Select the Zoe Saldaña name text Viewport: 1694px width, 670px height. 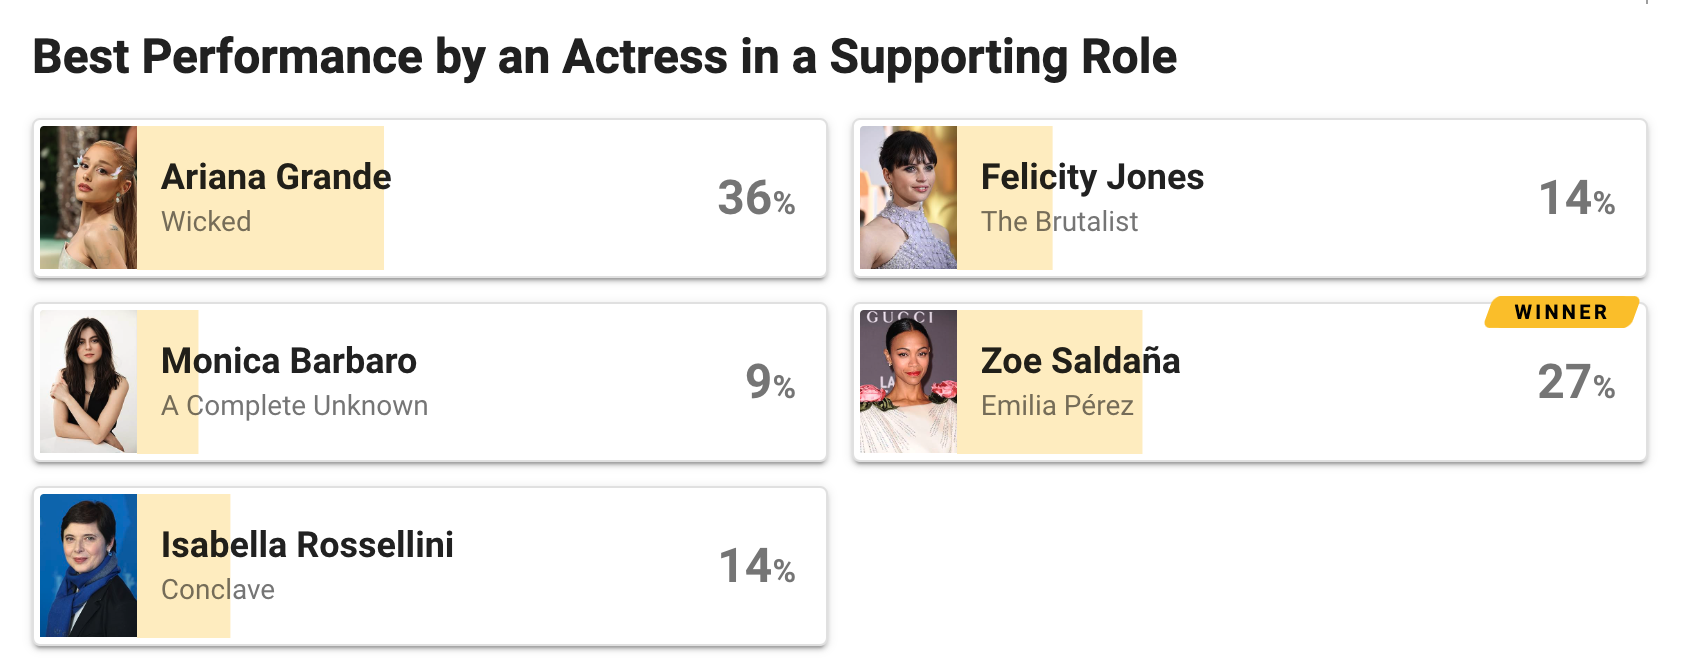(x=1080, y=361)
